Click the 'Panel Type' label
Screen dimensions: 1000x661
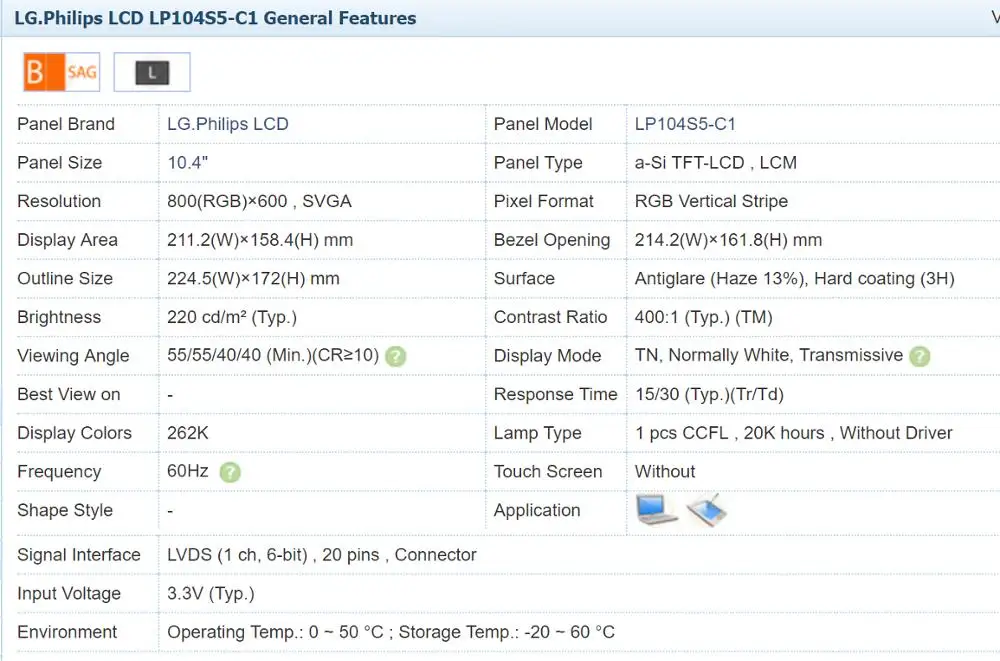point(538,163)
